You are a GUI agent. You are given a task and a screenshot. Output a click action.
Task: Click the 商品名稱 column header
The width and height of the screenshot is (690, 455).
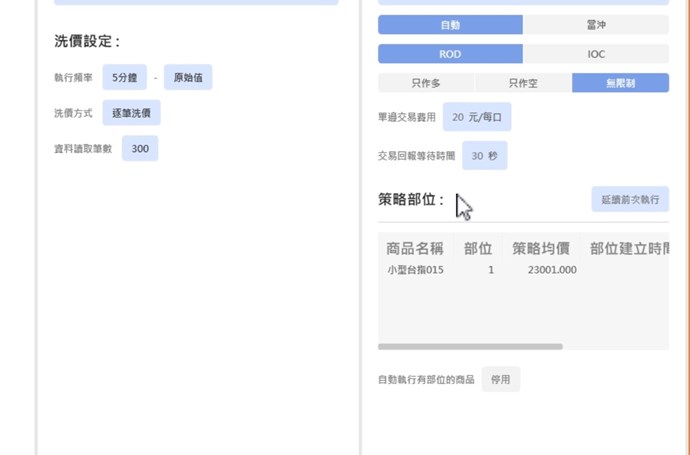[414, 248]
